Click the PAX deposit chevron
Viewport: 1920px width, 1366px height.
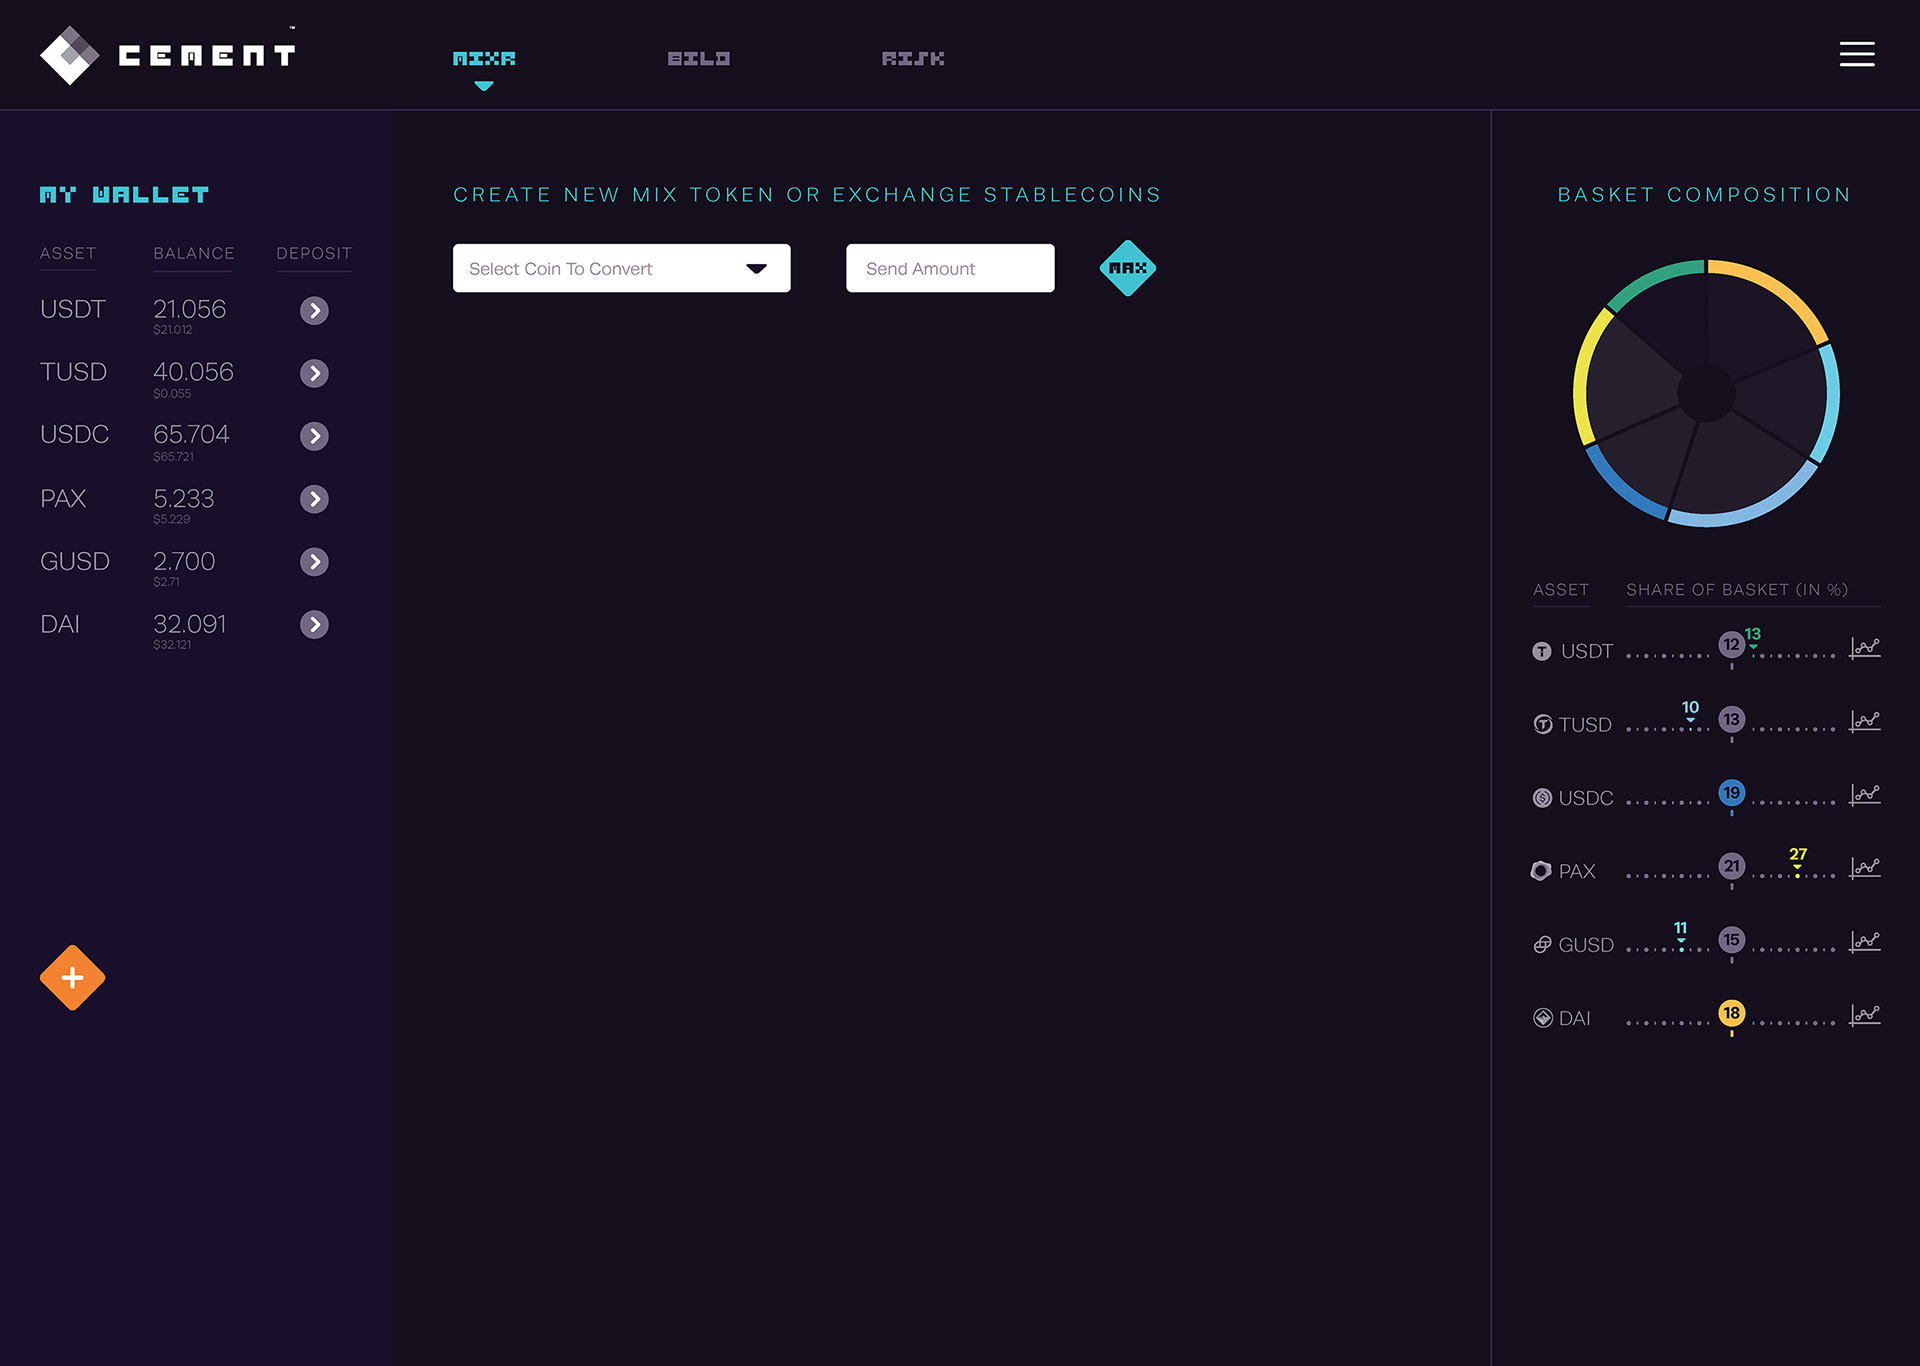coord(314,499)
